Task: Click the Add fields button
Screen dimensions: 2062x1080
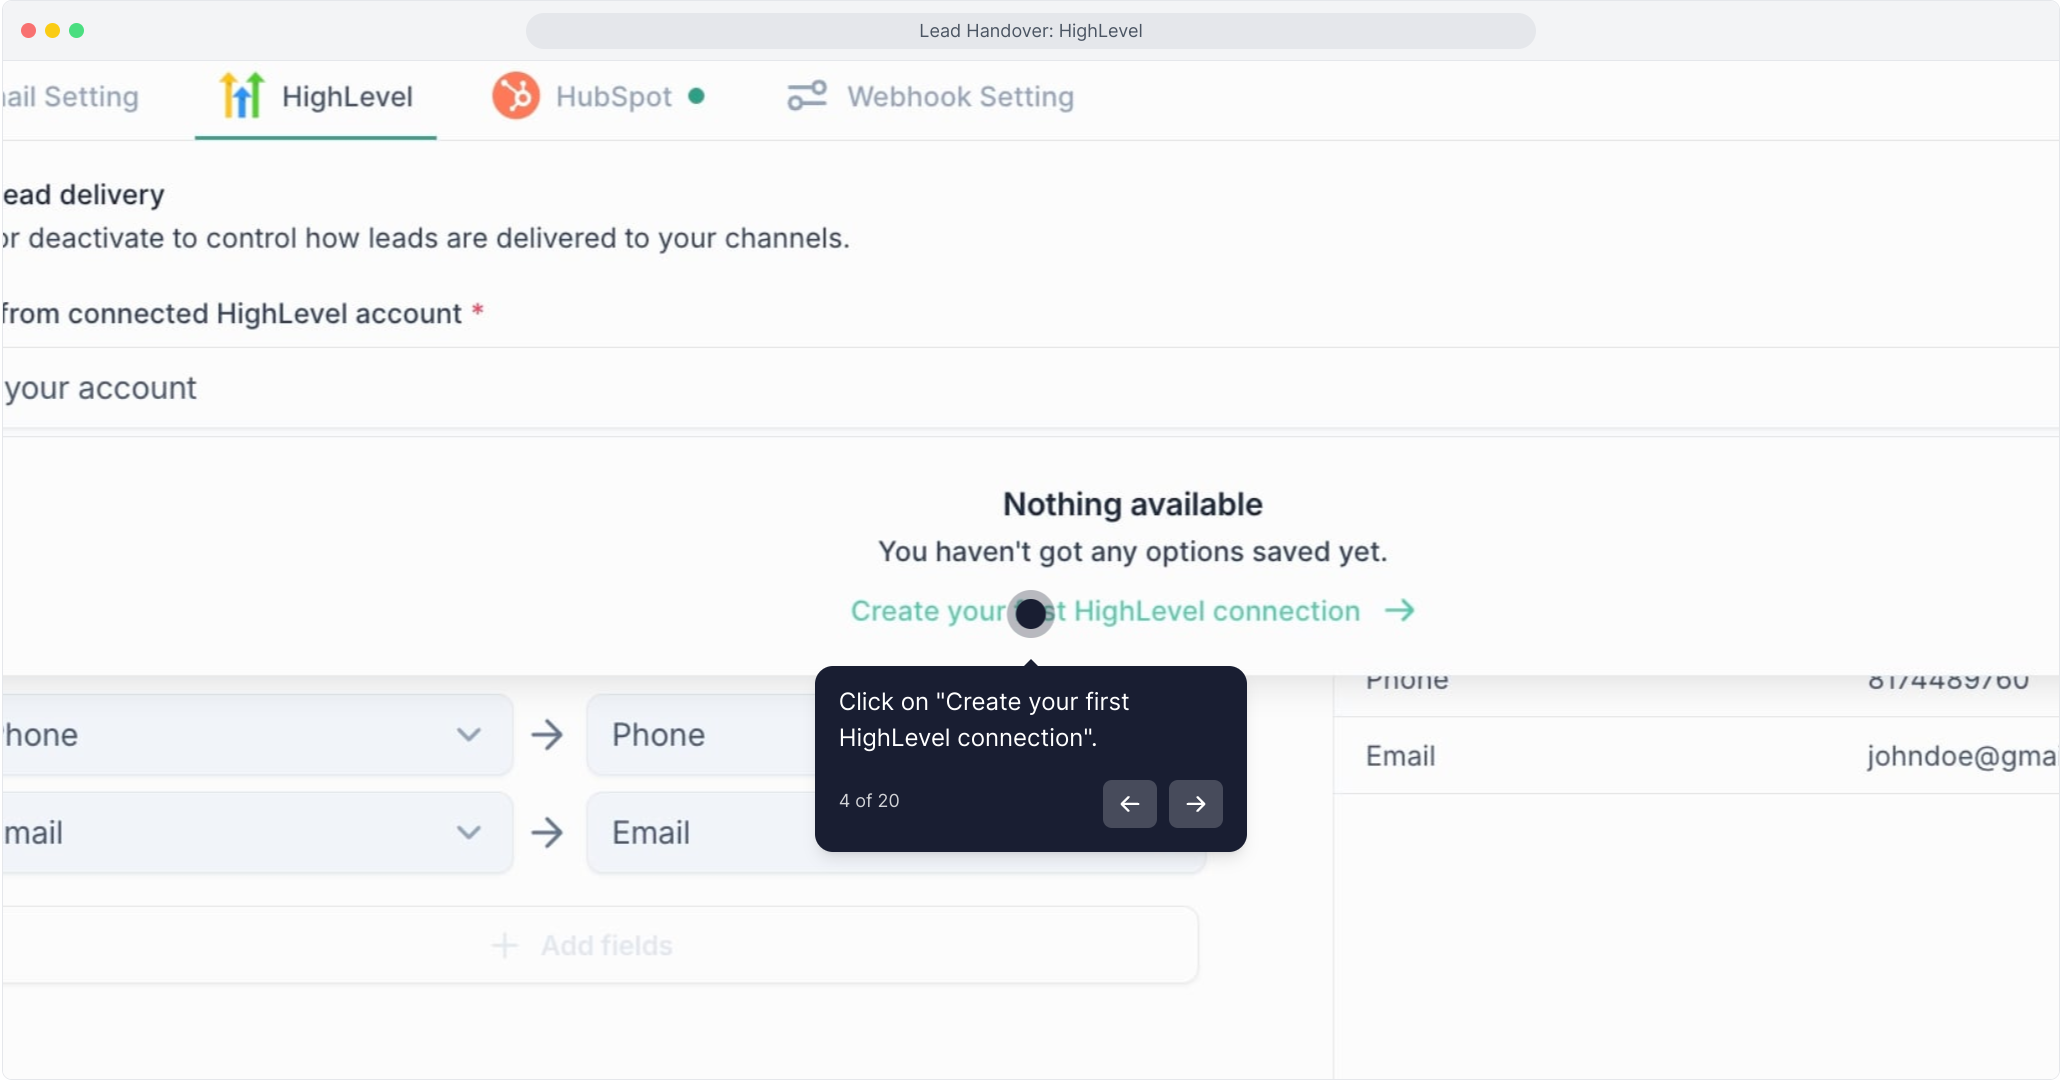Action: (x=606, y=945)
